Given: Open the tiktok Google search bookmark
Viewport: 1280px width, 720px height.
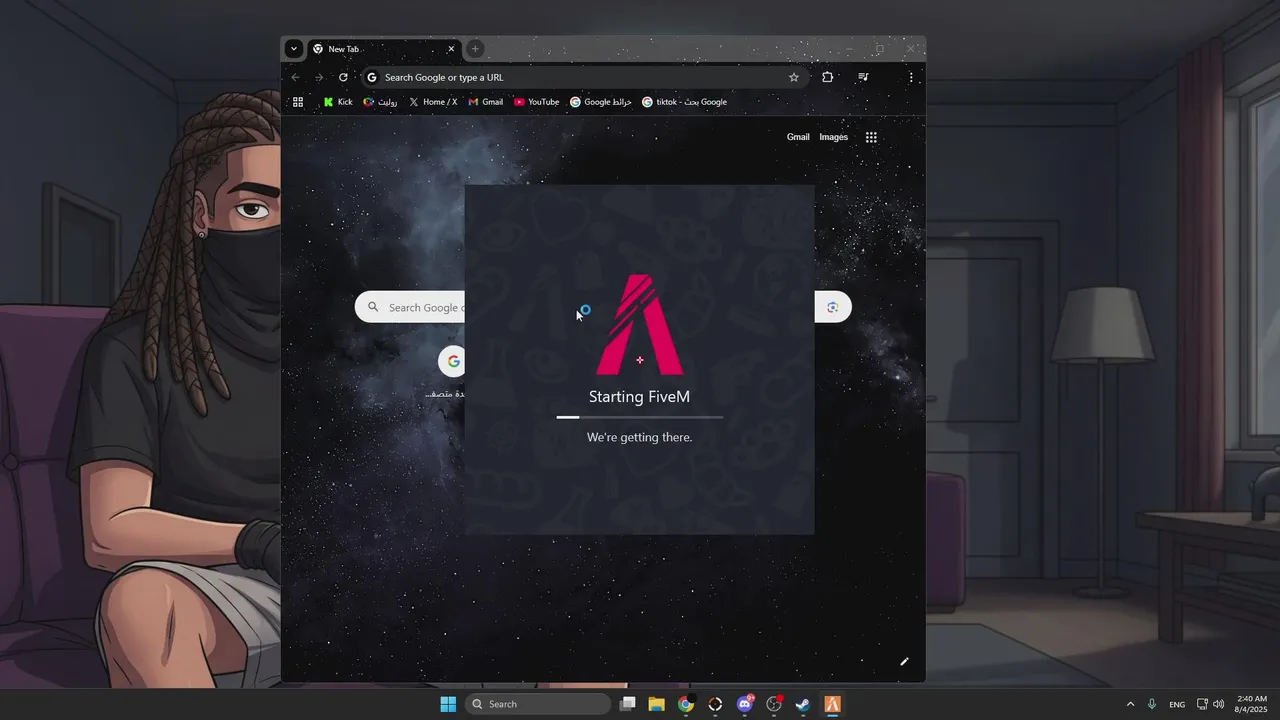Looking at the screenshot, I should tap(685, 102).
